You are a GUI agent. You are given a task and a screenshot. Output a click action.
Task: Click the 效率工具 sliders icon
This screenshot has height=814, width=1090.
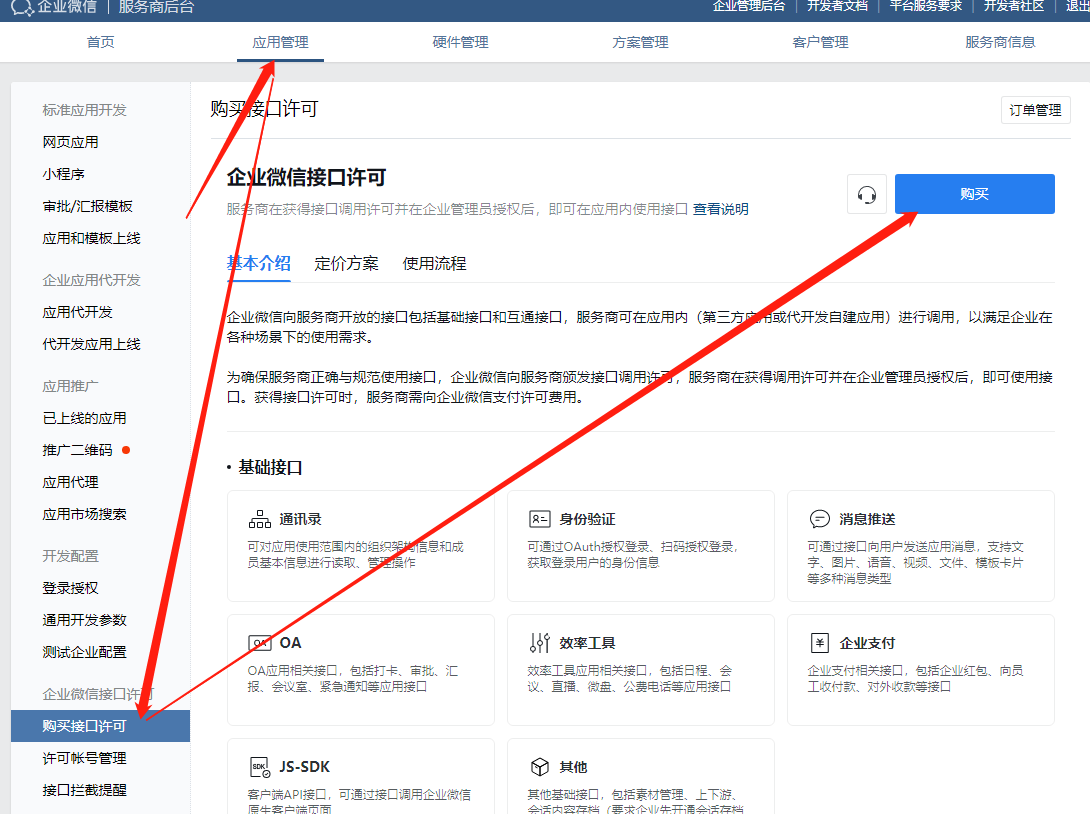(540, 643)
